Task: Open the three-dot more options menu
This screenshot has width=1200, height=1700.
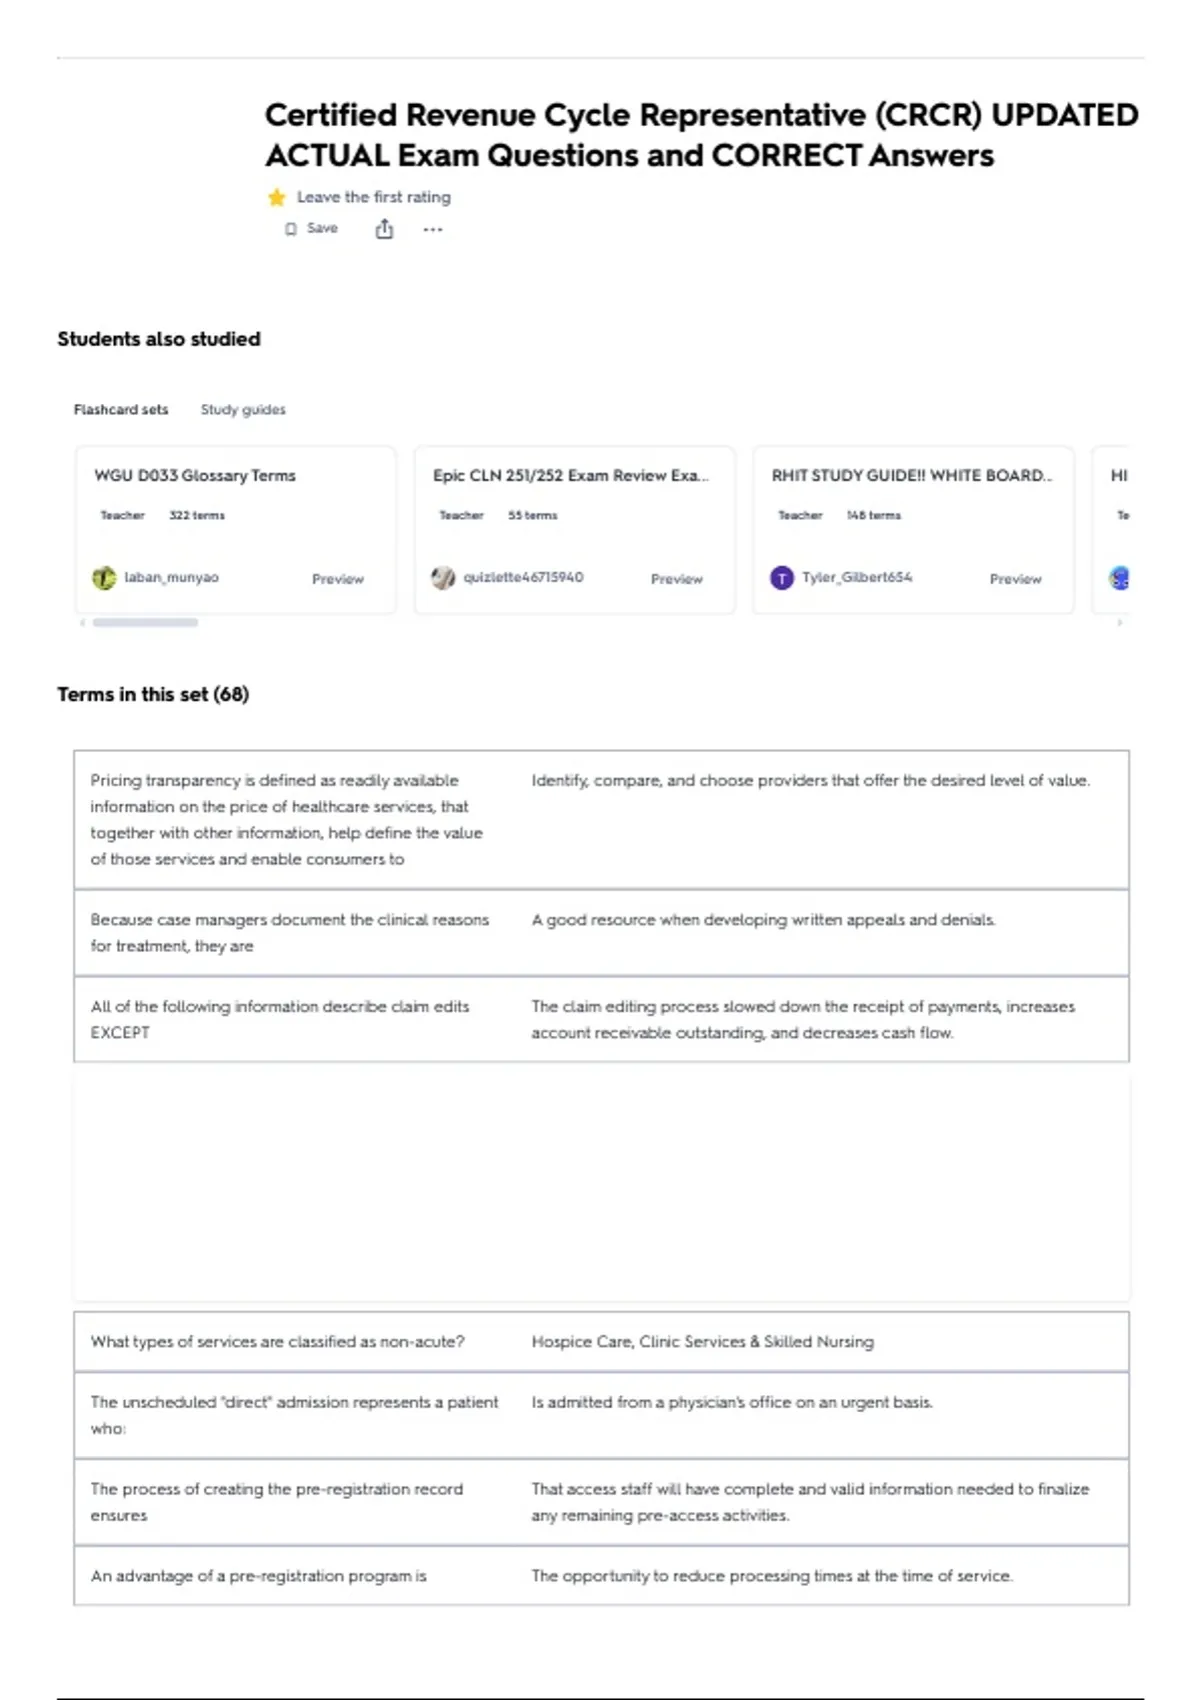Action: (432, 230)
